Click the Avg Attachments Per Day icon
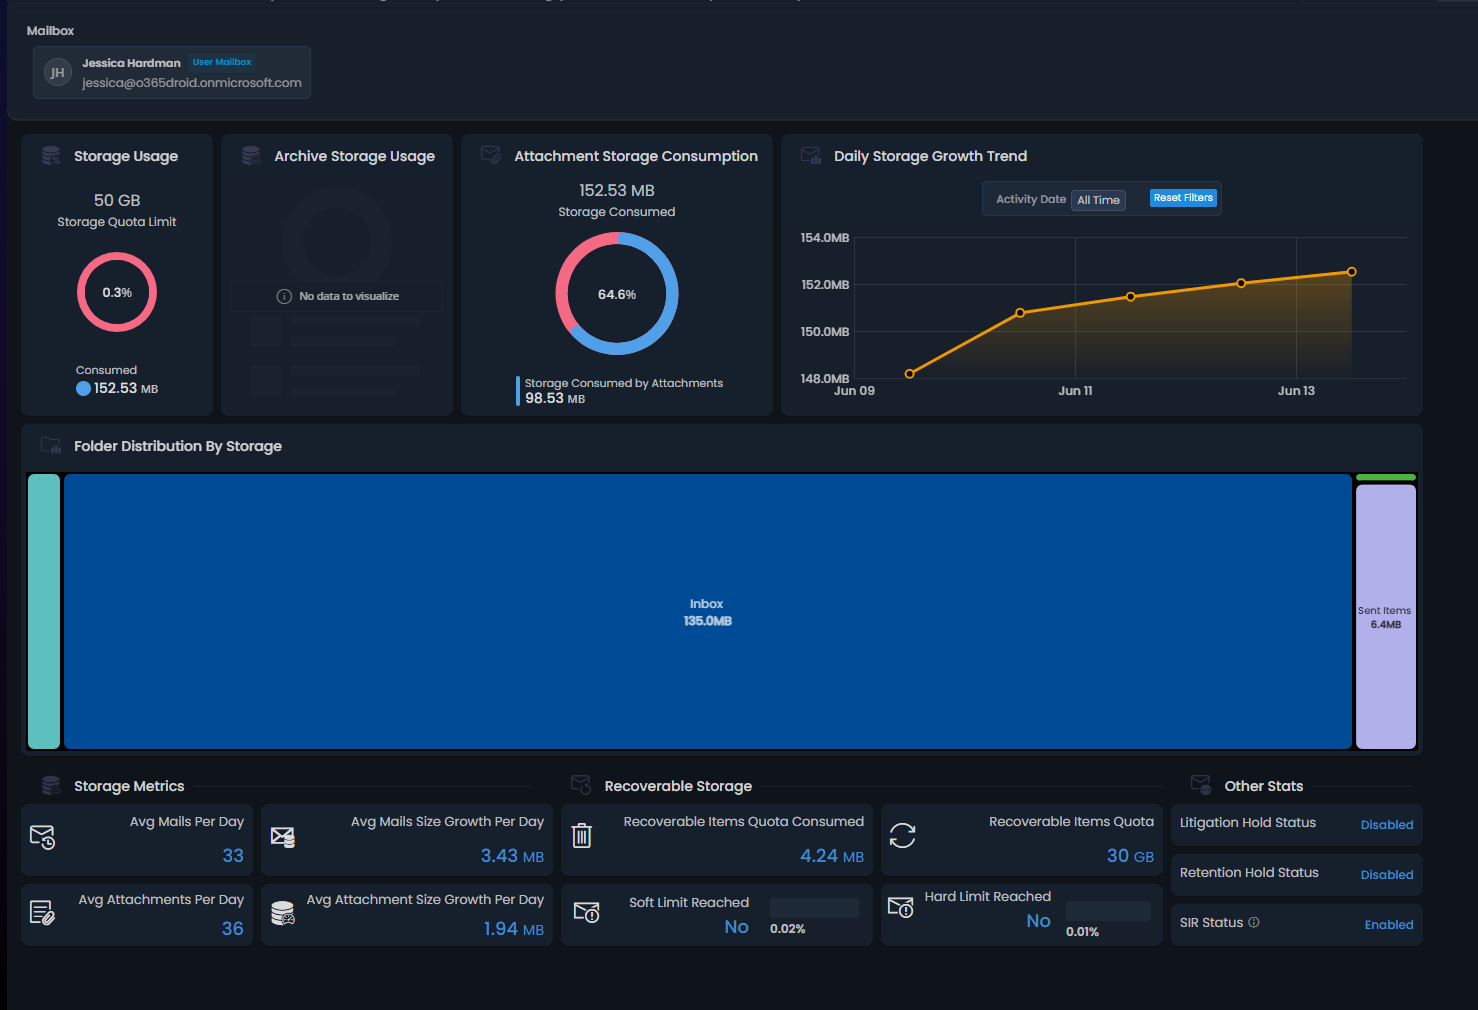The image size is (1478, 1010). pyautogui.click(x=42, y=912)
